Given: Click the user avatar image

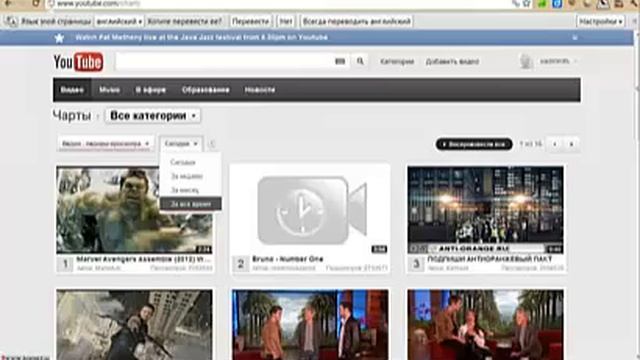Looking at the screenshot, I should click(526, 61).
